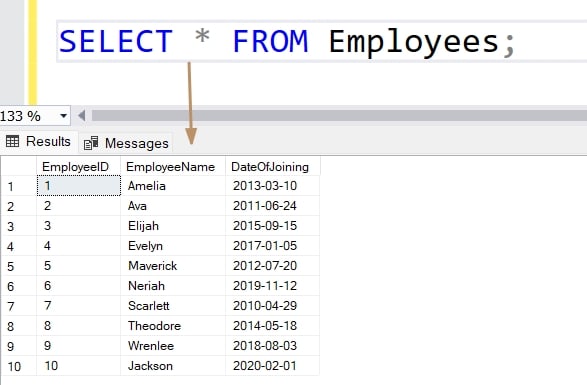Image resolution: width=587 pixels, height=385 pixels.
Task: Select the Evelyn name cell
Action: coord(173,246)
